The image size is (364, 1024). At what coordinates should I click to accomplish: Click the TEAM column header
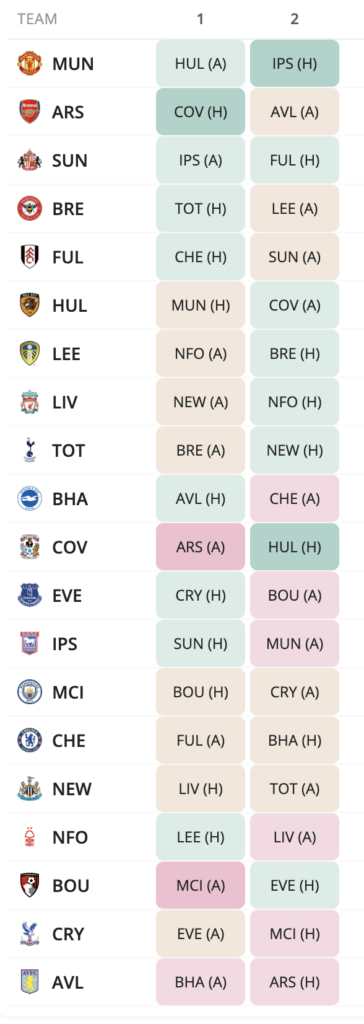click(x=37, y=19)
